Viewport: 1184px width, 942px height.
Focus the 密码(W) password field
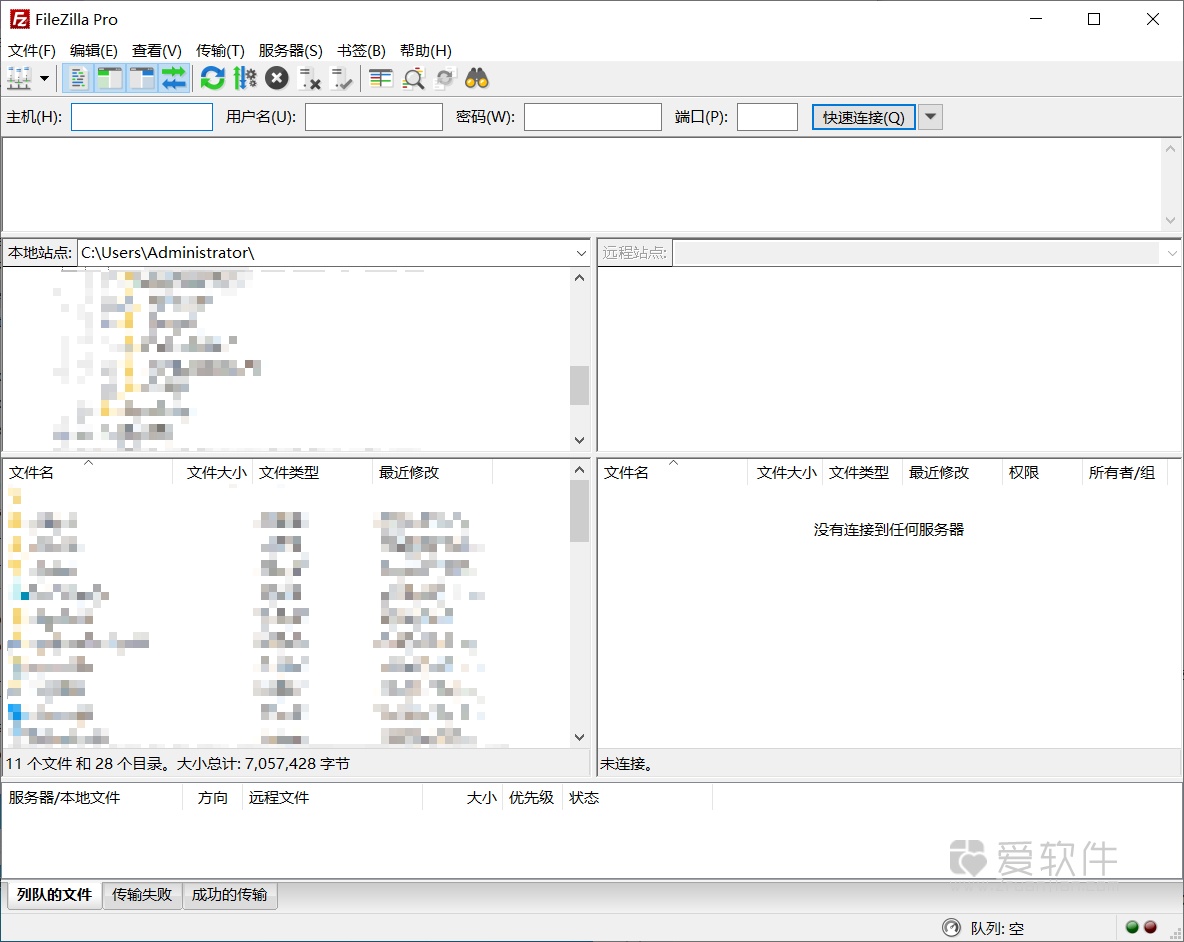pos(593,117)
